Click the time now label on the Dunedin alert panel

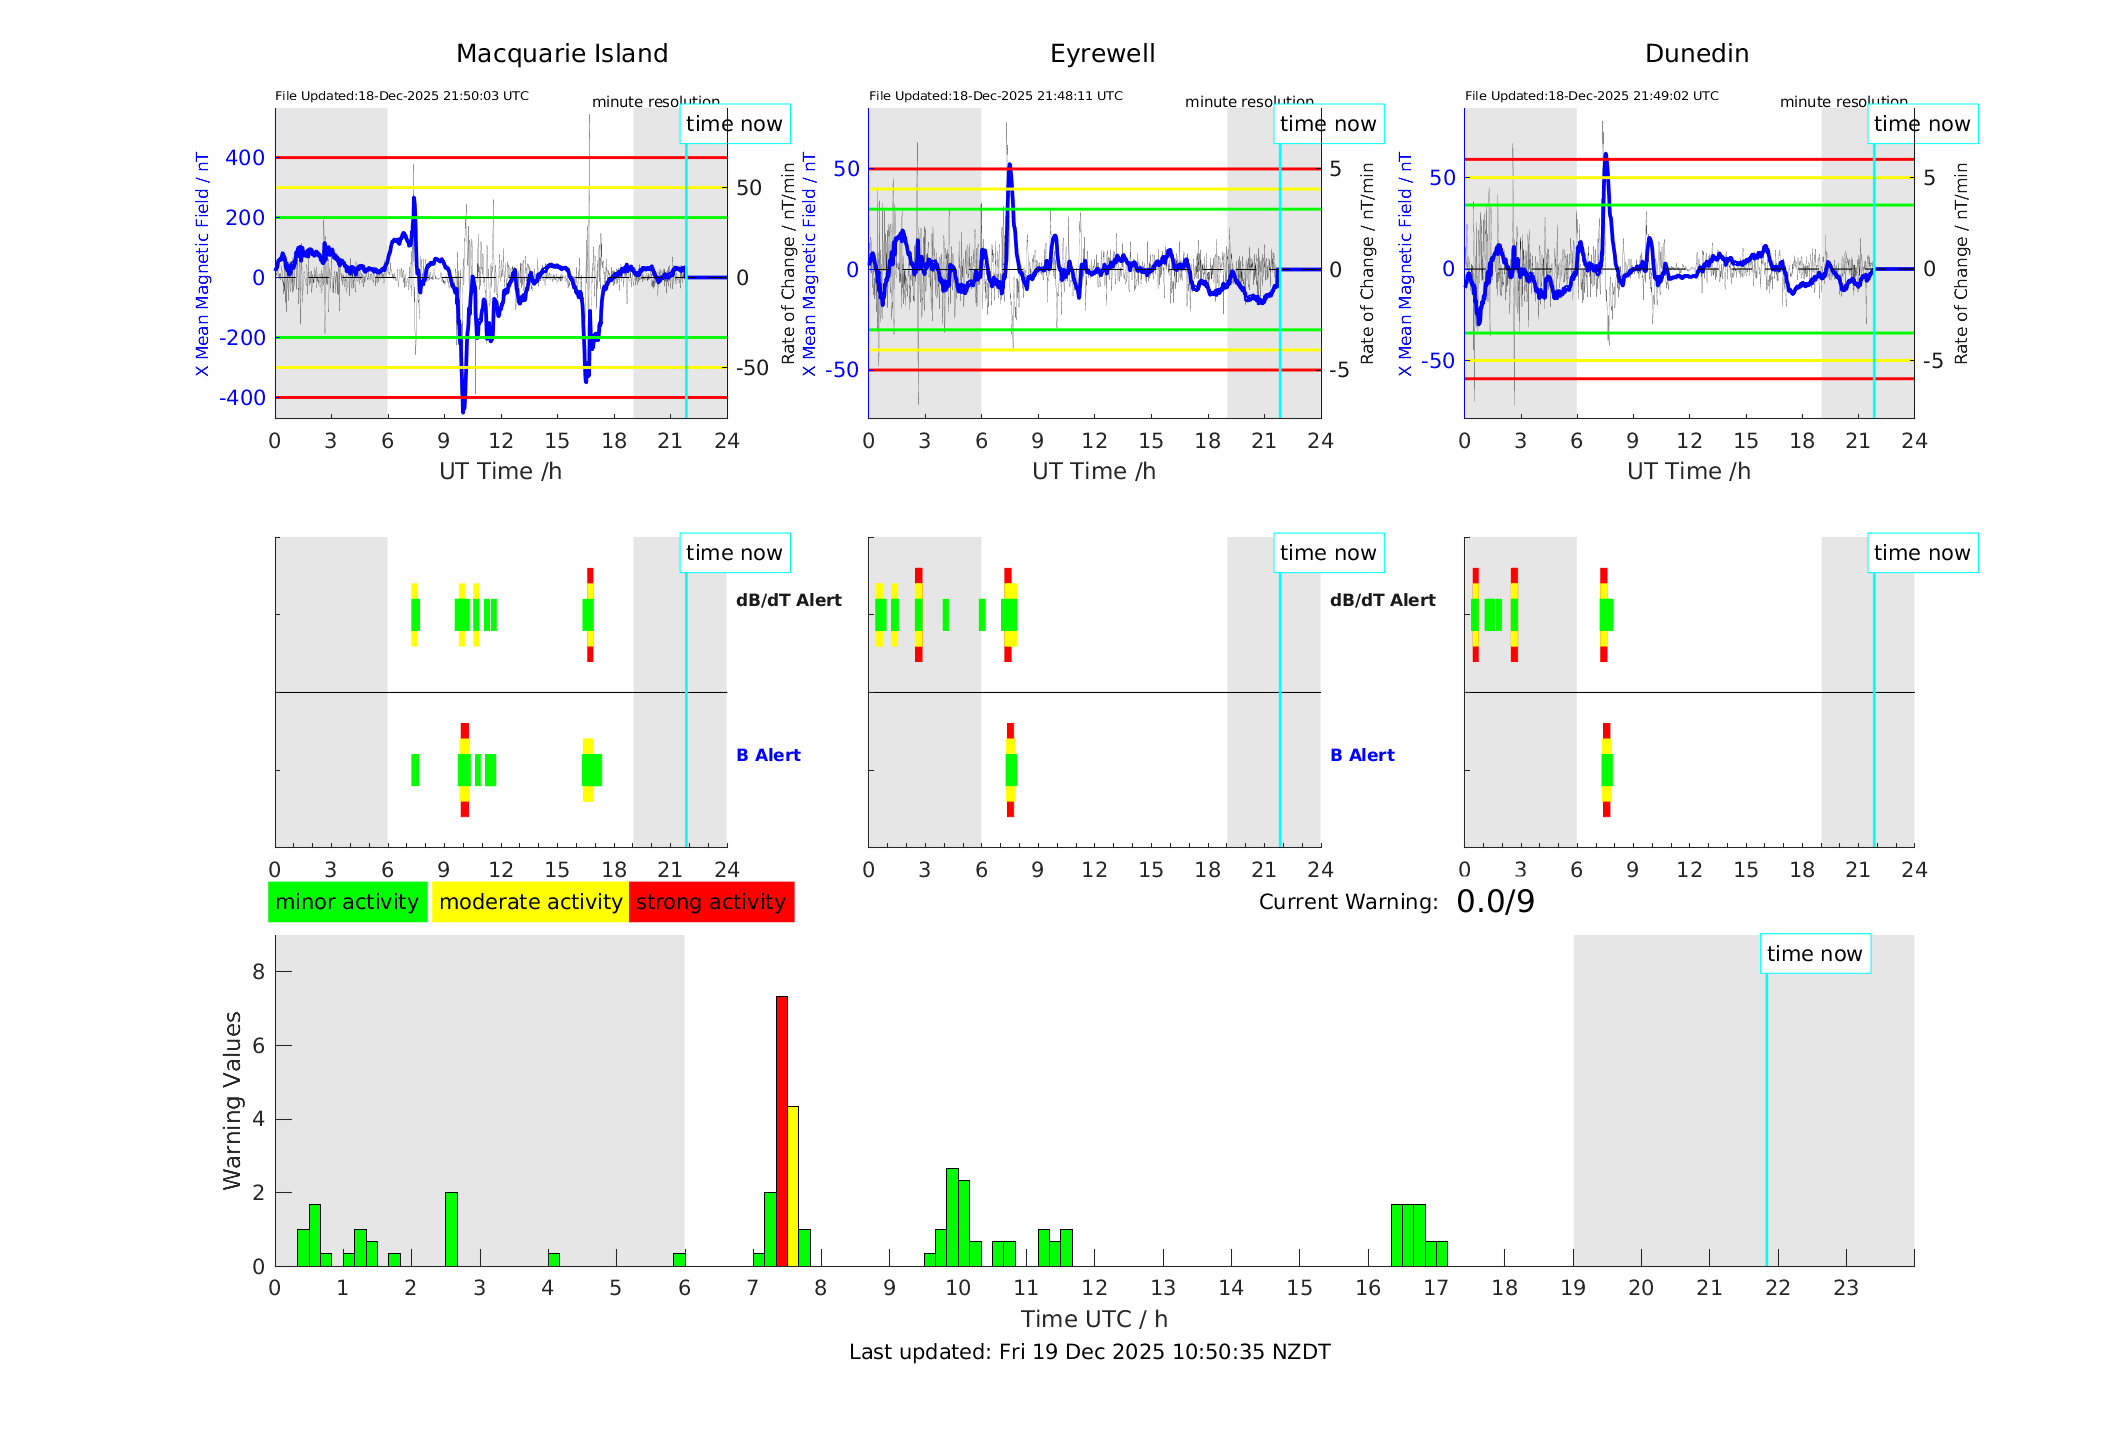(x=1921, y=553)
